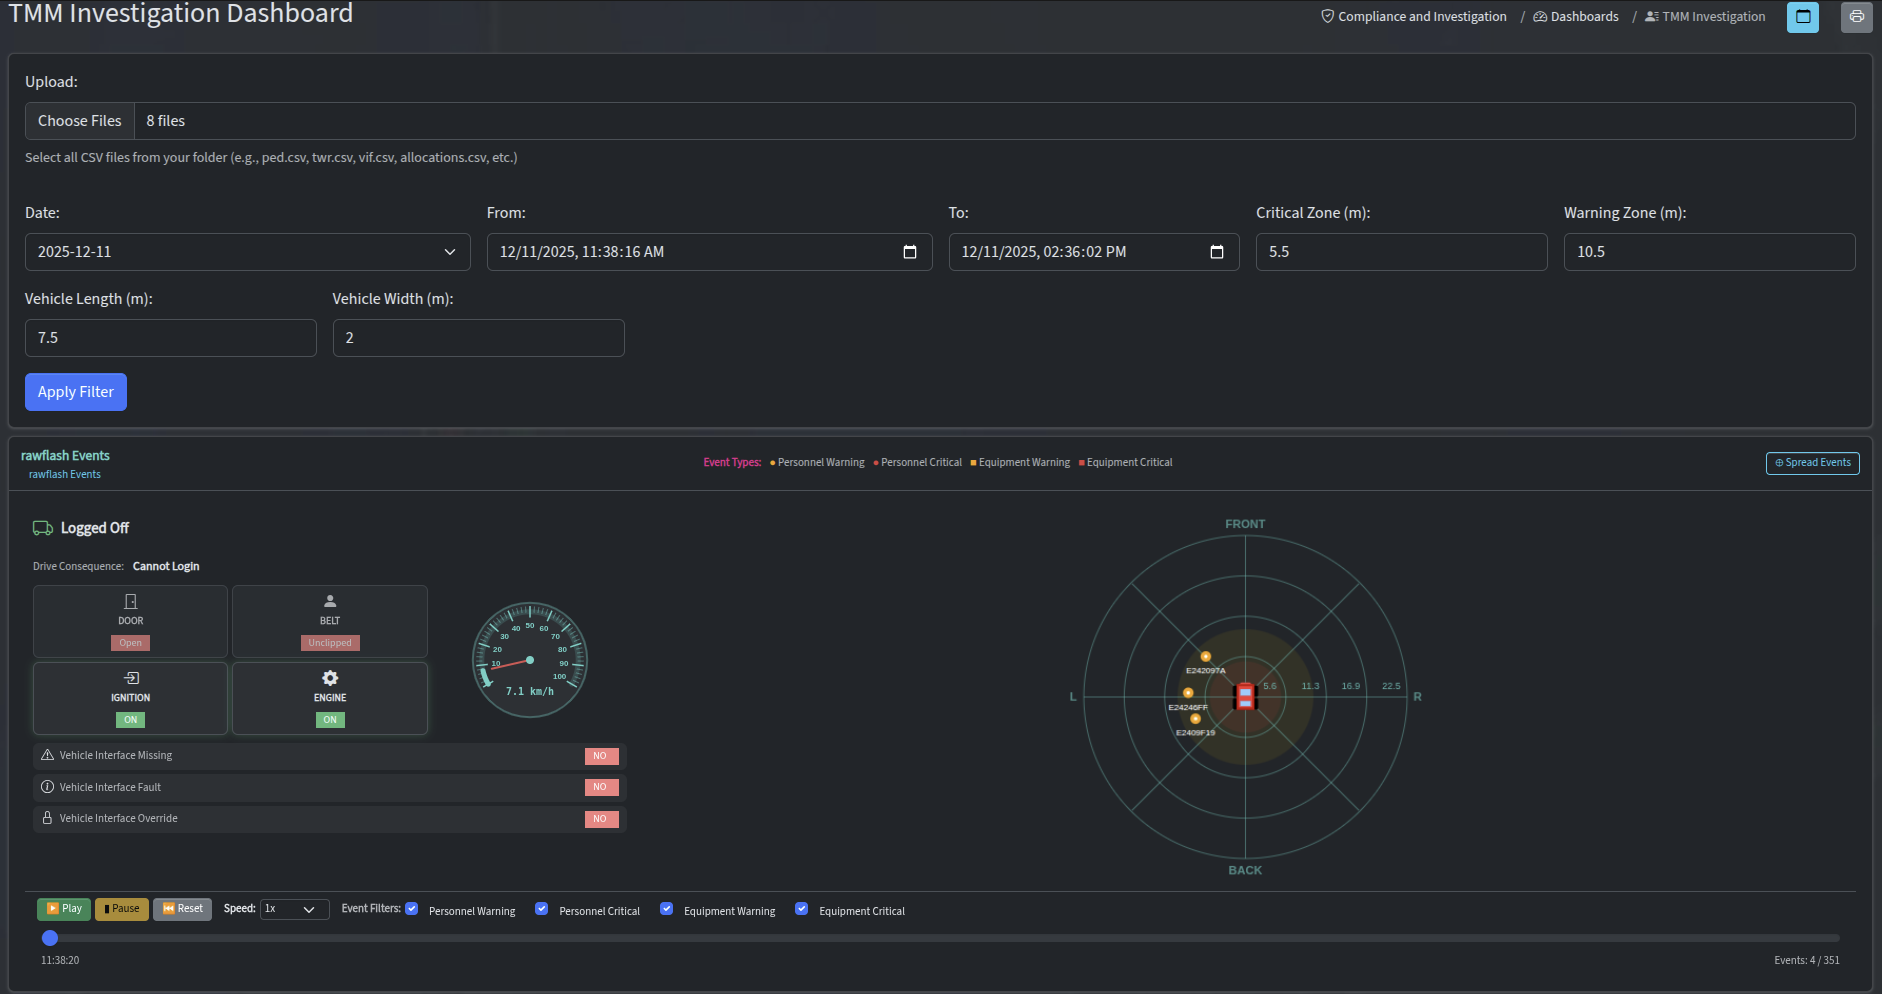This screenshot has width=1882, height=994.
Task: Click the rawflash Events sub-link
Action: pyautogui.click(x=65, y=475)
